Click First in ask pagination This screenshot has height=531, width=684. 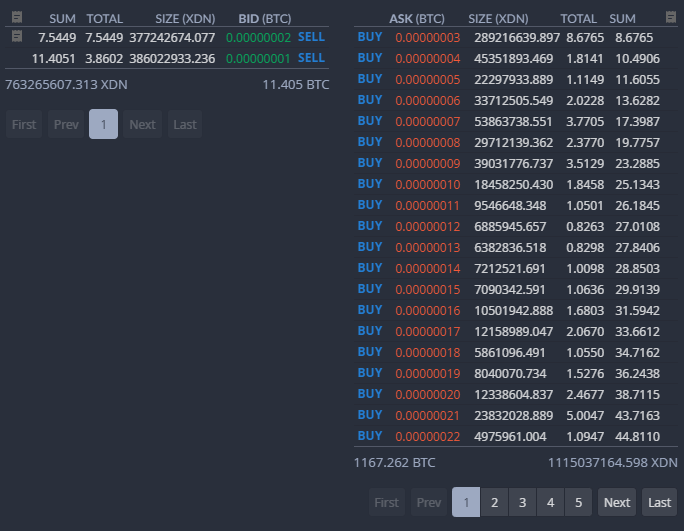click(x=387, y=502)
